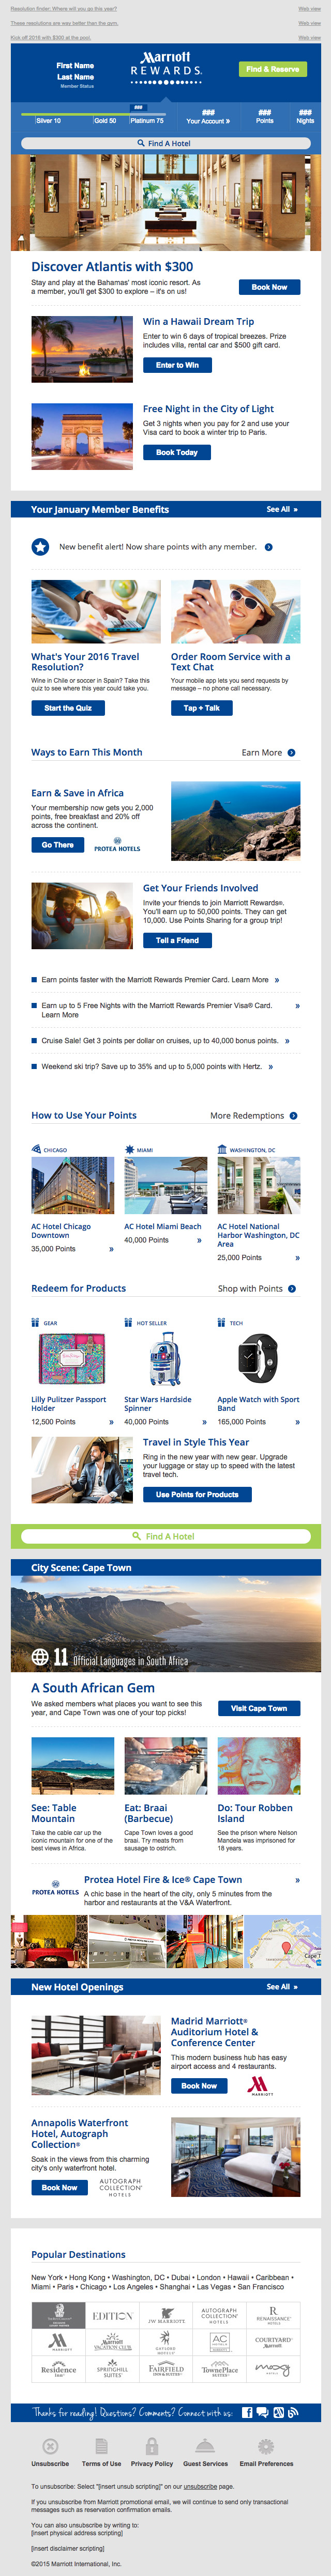This screenshot has height=2576, width=331.
Task: Click the Email Preferences envelope icon
Action: 266,2446
